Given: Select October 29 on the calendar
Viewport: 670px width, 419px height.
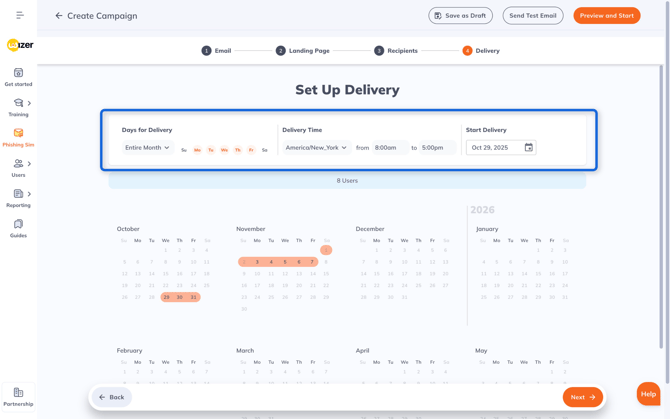Looking at the screenshot, I should tap(166, 297).
